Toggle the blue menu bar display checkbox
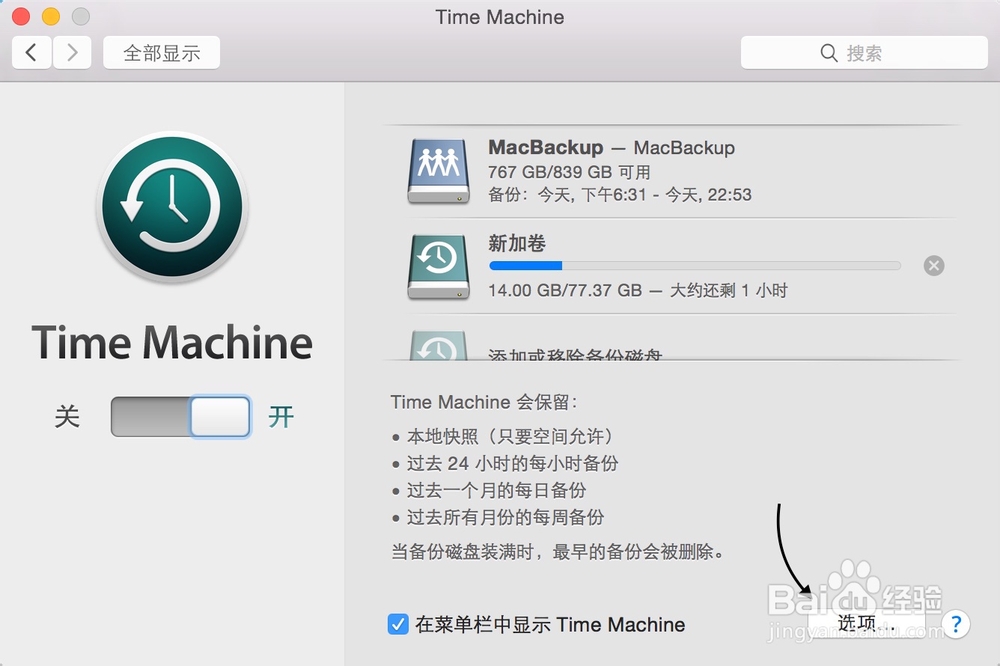Screen dimensions: 1000x666 (395, 623)
